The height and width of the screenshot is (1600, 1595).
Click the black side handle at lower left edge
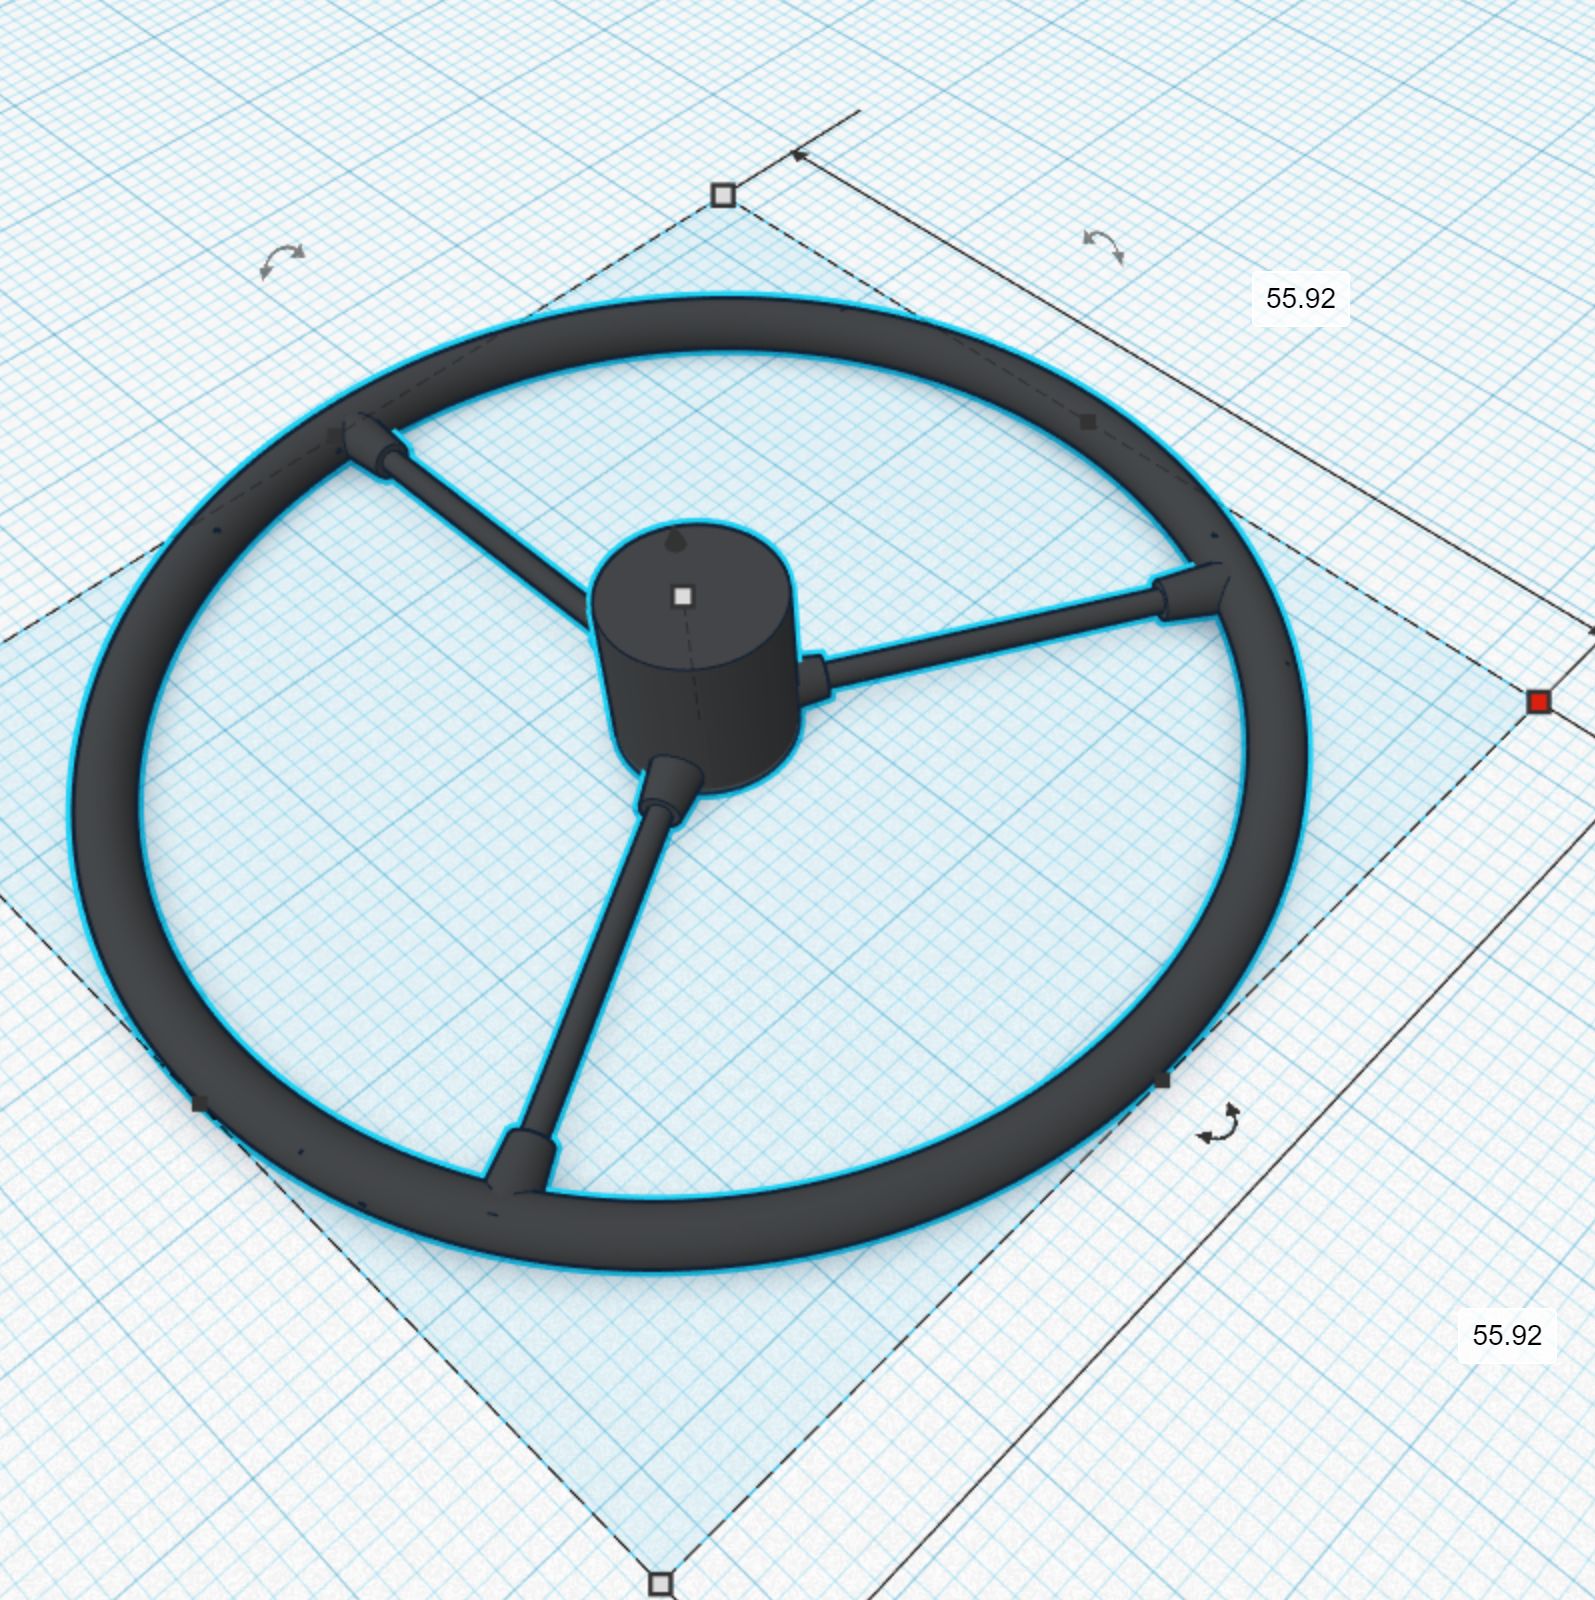click(x=200, y=1104)
